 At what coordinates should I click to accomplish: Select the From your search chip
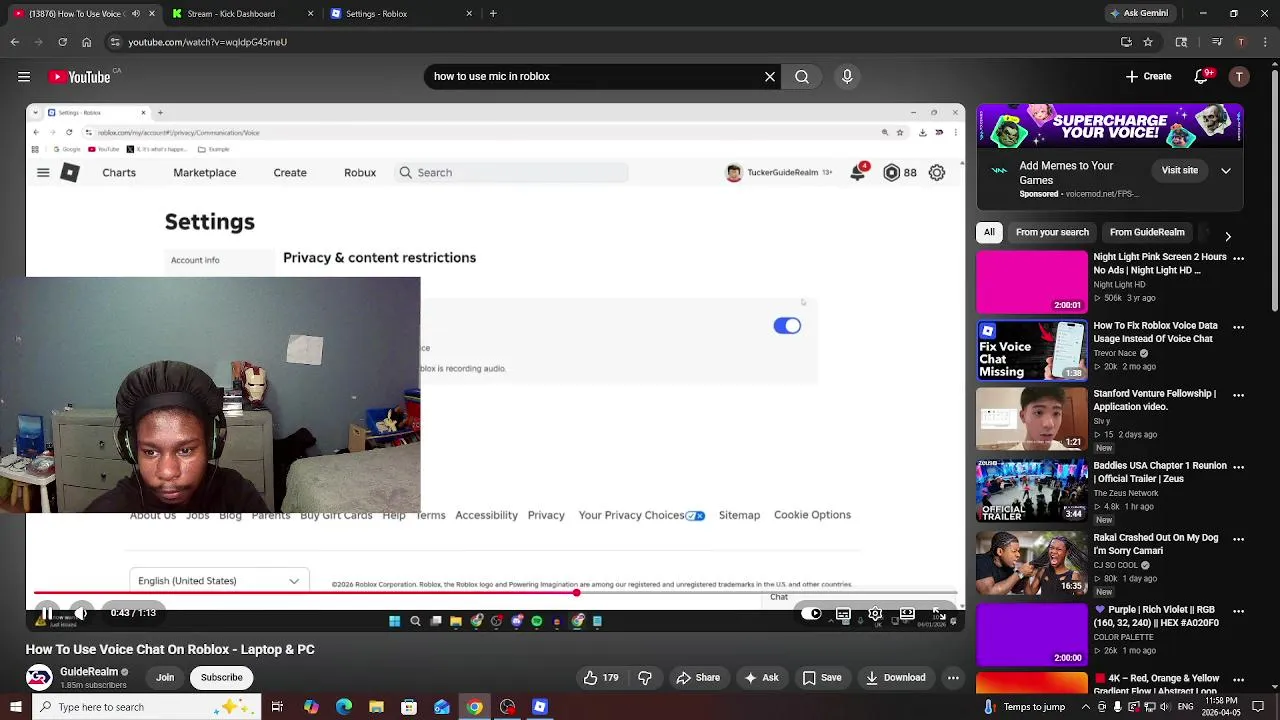pos(1052,232)
